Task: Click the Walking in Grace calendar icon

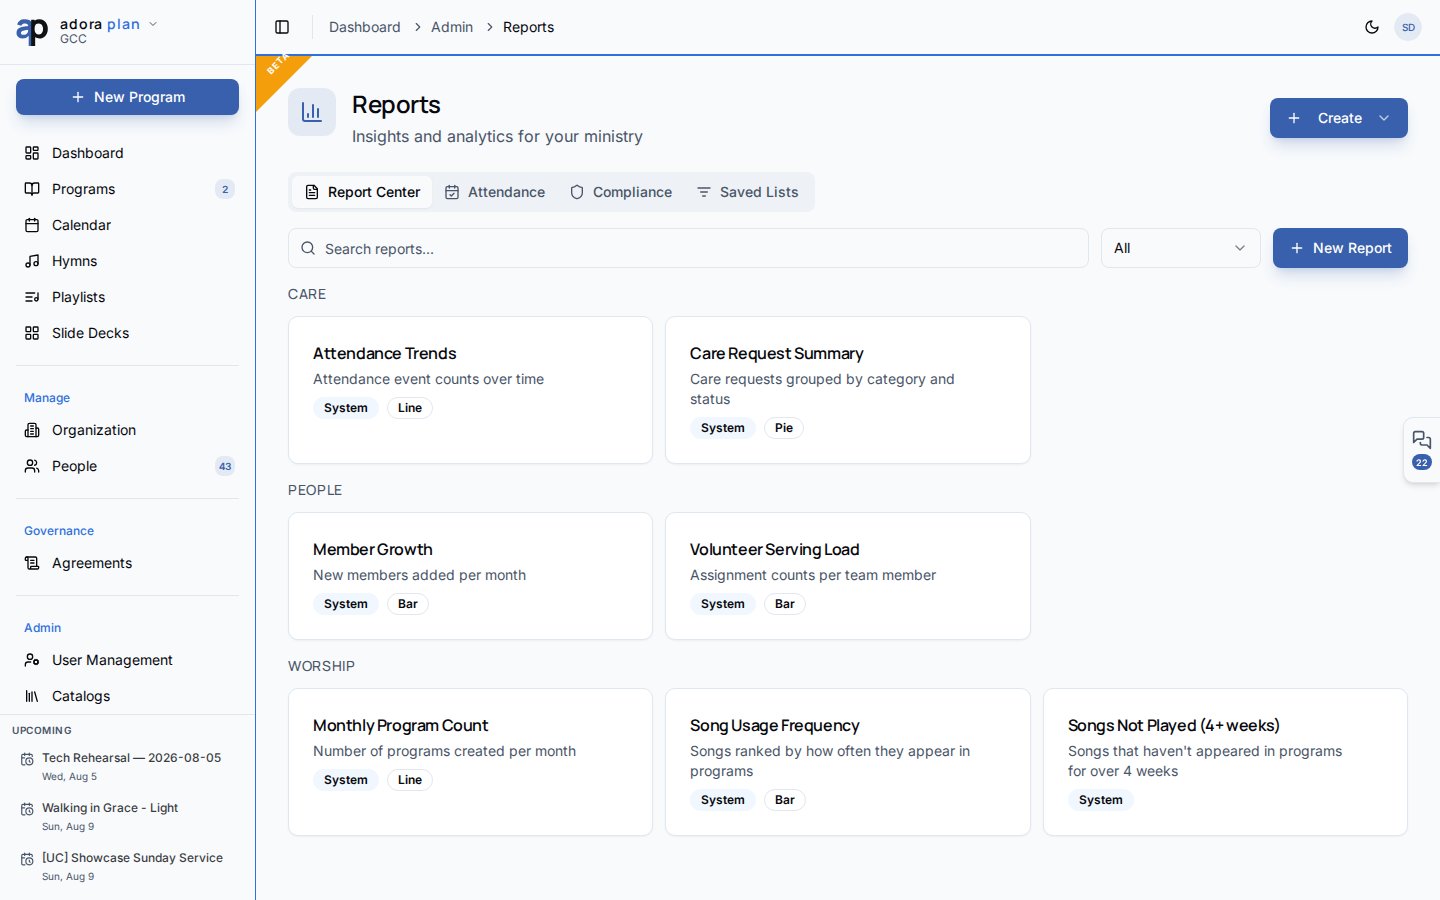Action: coord(27,809)
